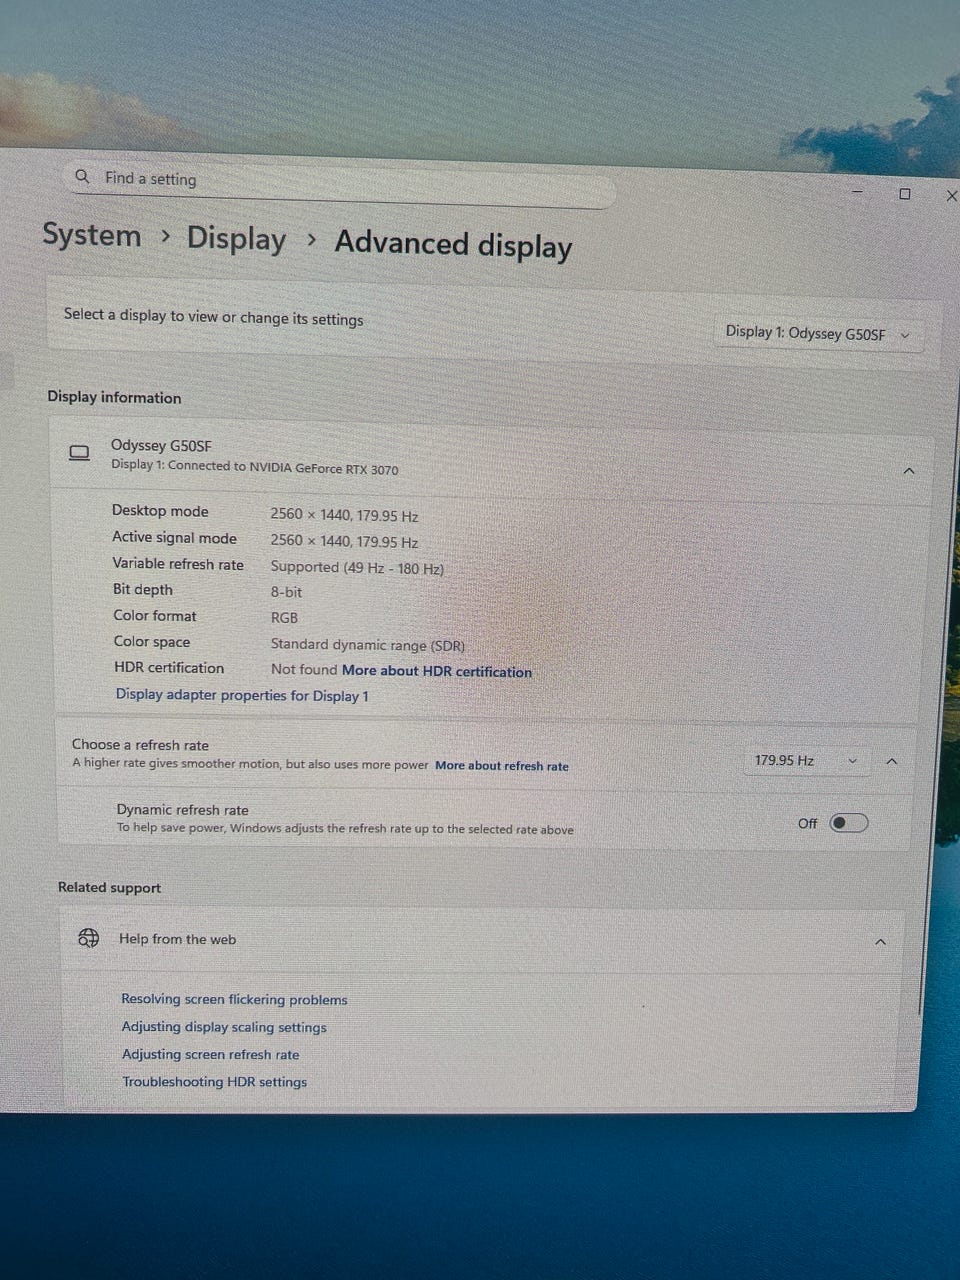Open More about HDR certification link

click(437, 671)
